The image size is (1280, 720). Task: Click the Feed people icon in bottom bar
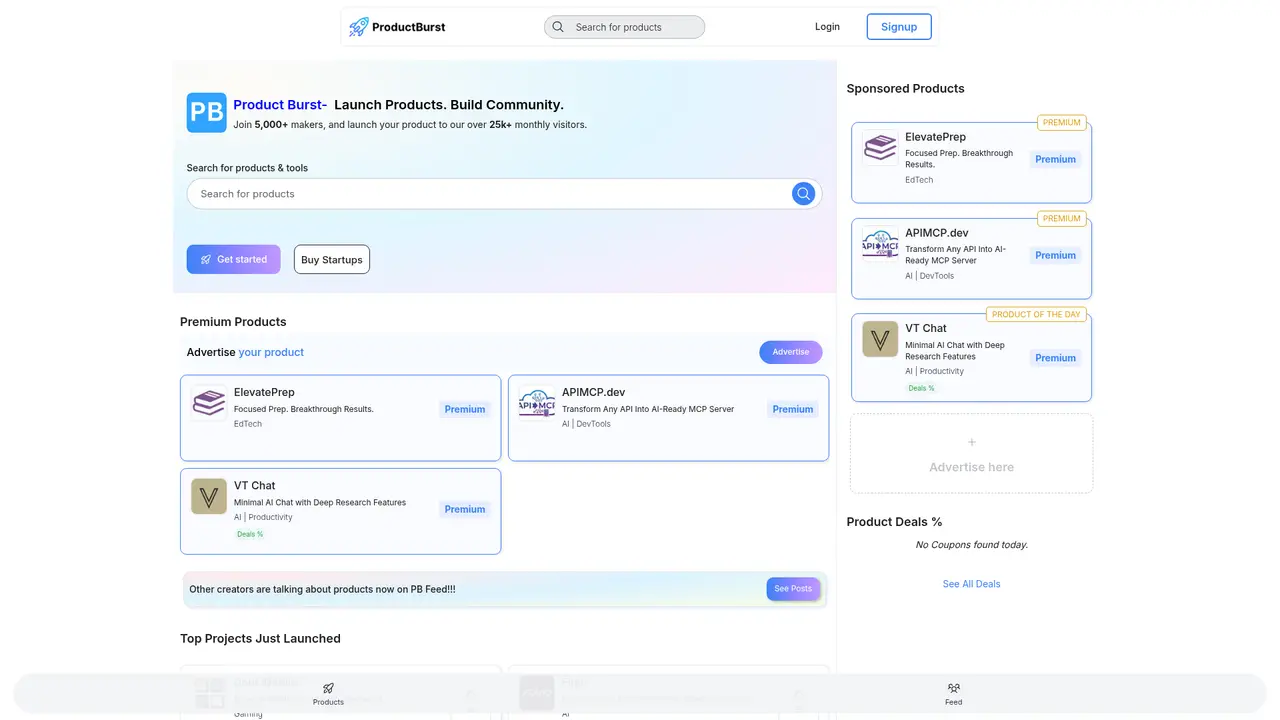click(954, 688)
